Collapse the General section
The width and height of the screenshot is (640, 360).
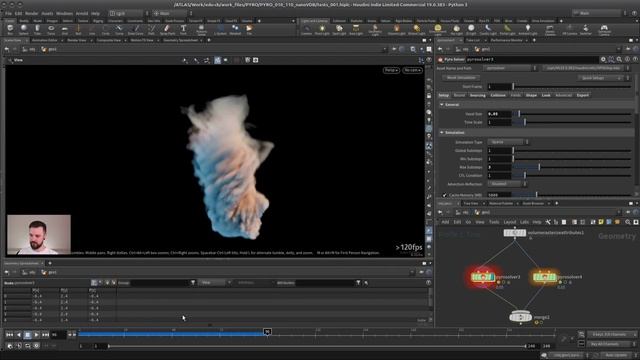coord(442,105)
